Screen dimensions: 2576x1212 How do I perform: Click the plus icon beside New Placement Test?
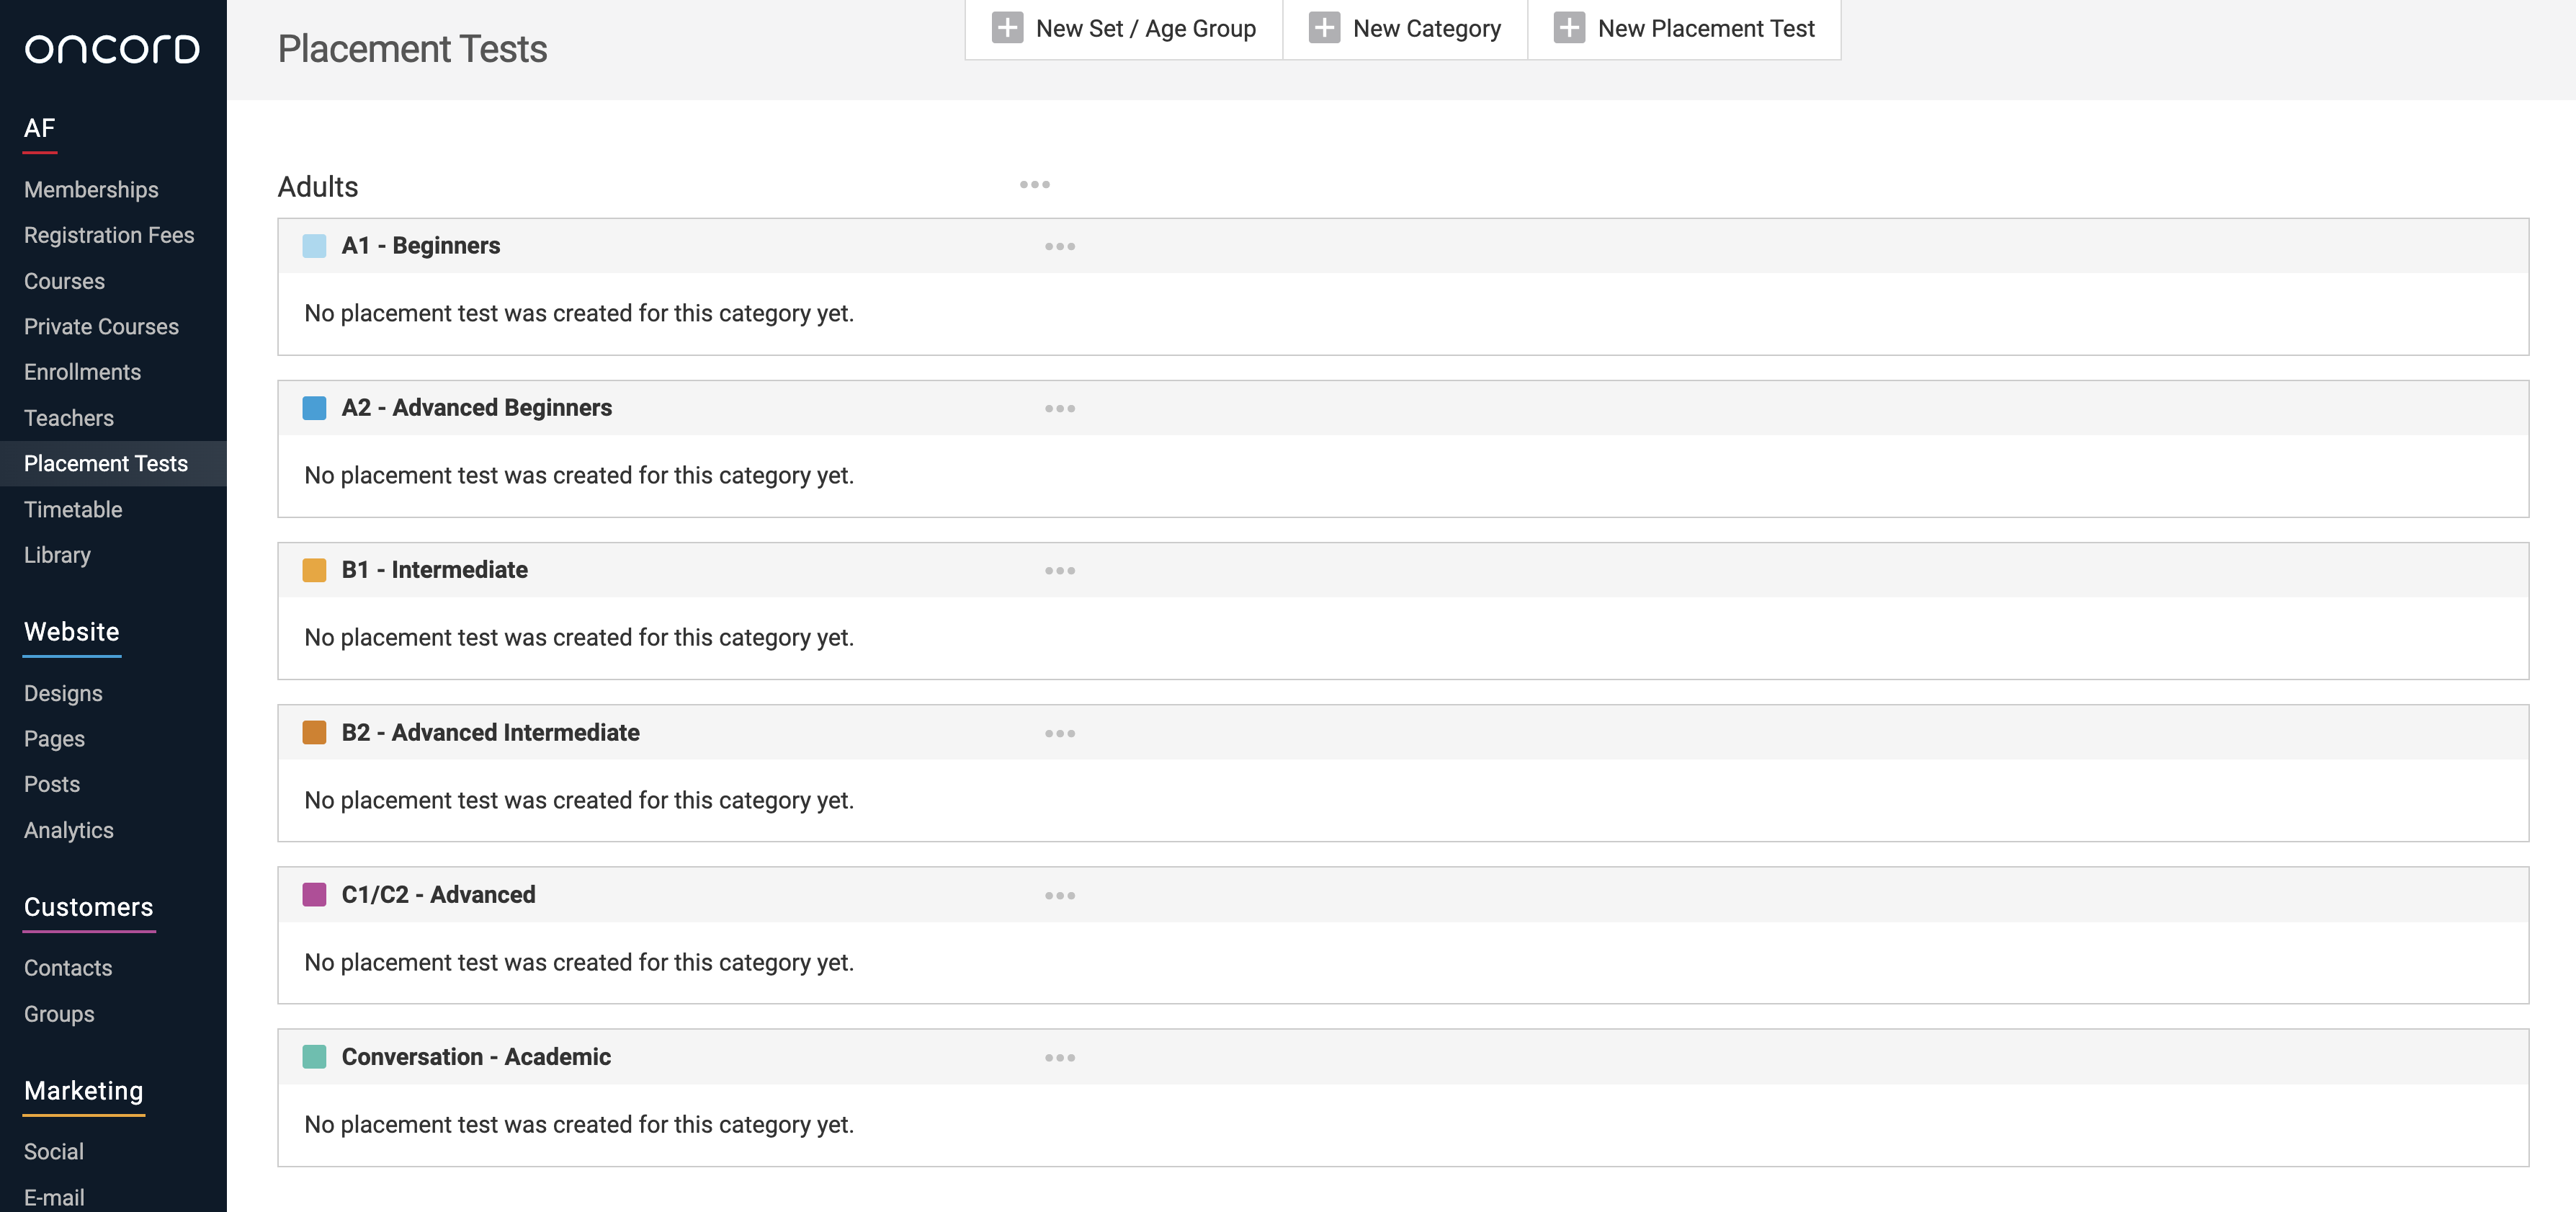(x=1569, y=28)
